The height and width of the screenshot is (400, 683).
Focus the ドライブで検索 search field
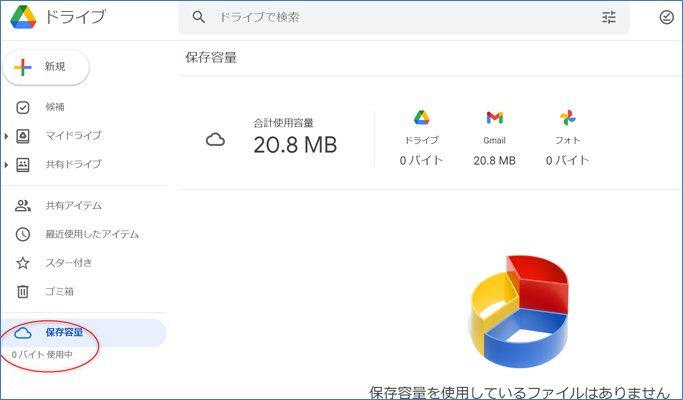click(x=403, y=17)
